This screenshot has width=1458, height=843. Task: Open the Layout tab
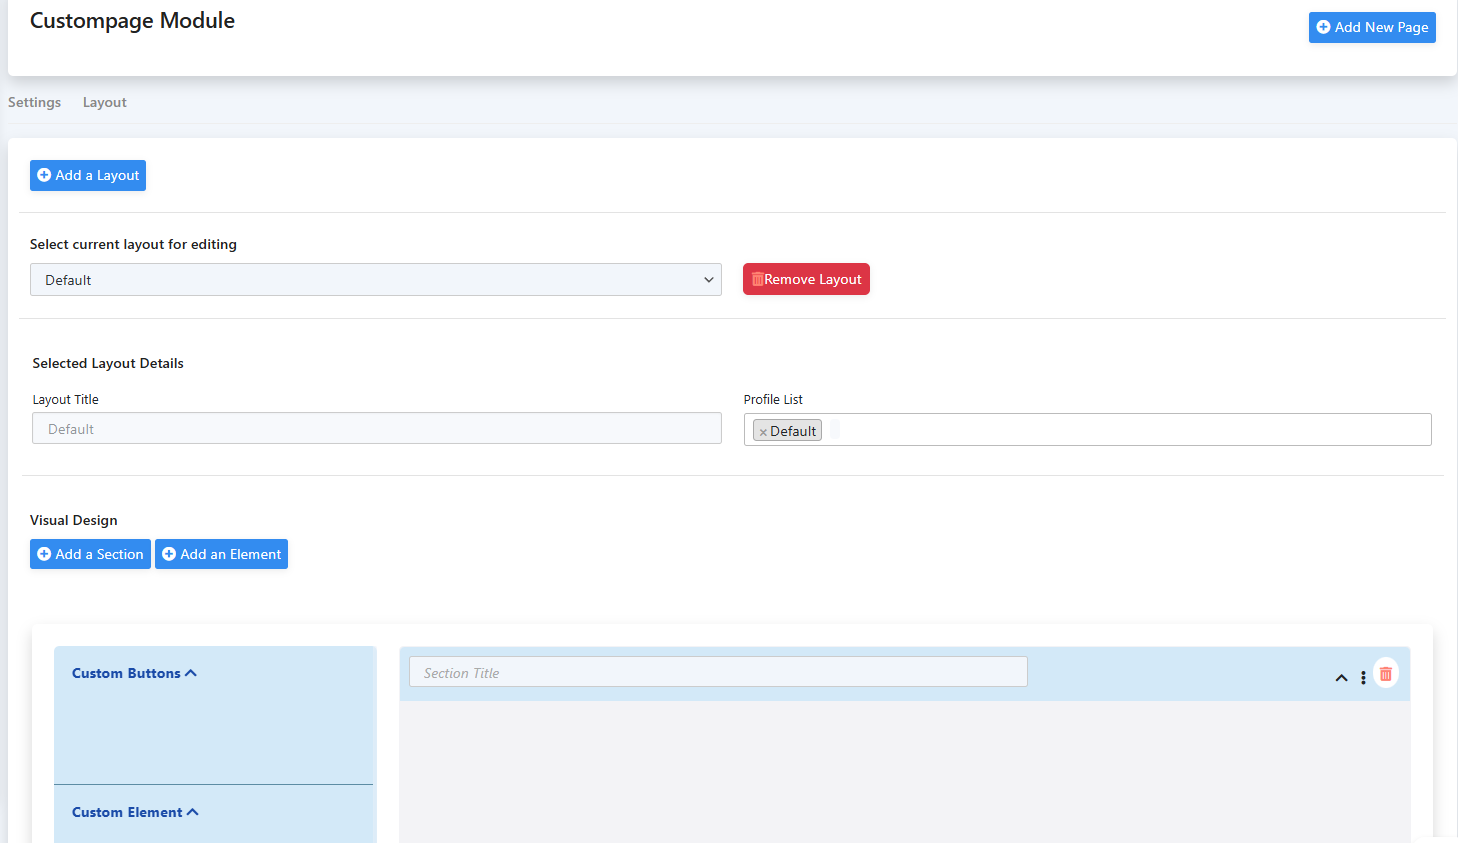[104, 103]
